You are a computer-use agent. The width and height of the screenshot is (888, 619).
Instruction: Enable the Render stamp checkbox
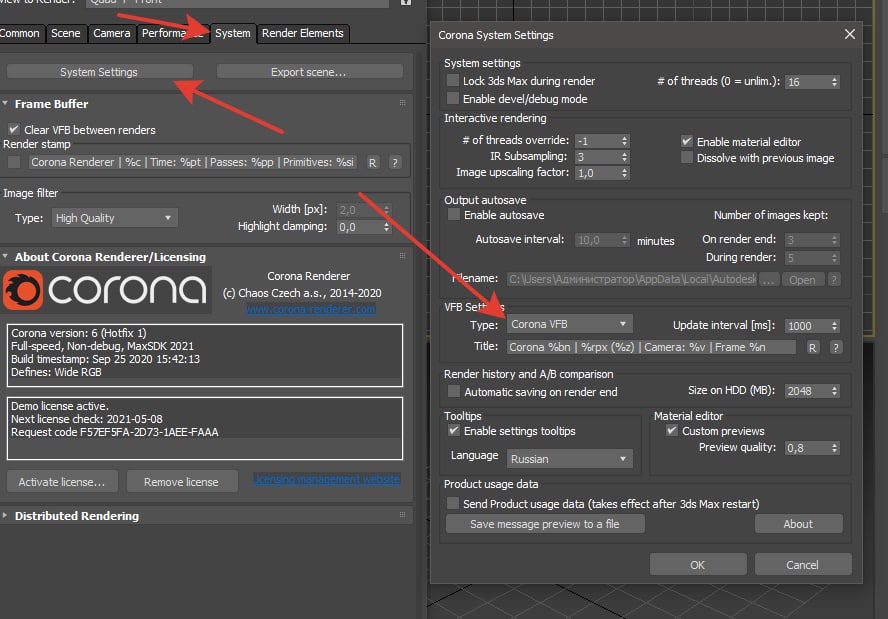[14, 162]
